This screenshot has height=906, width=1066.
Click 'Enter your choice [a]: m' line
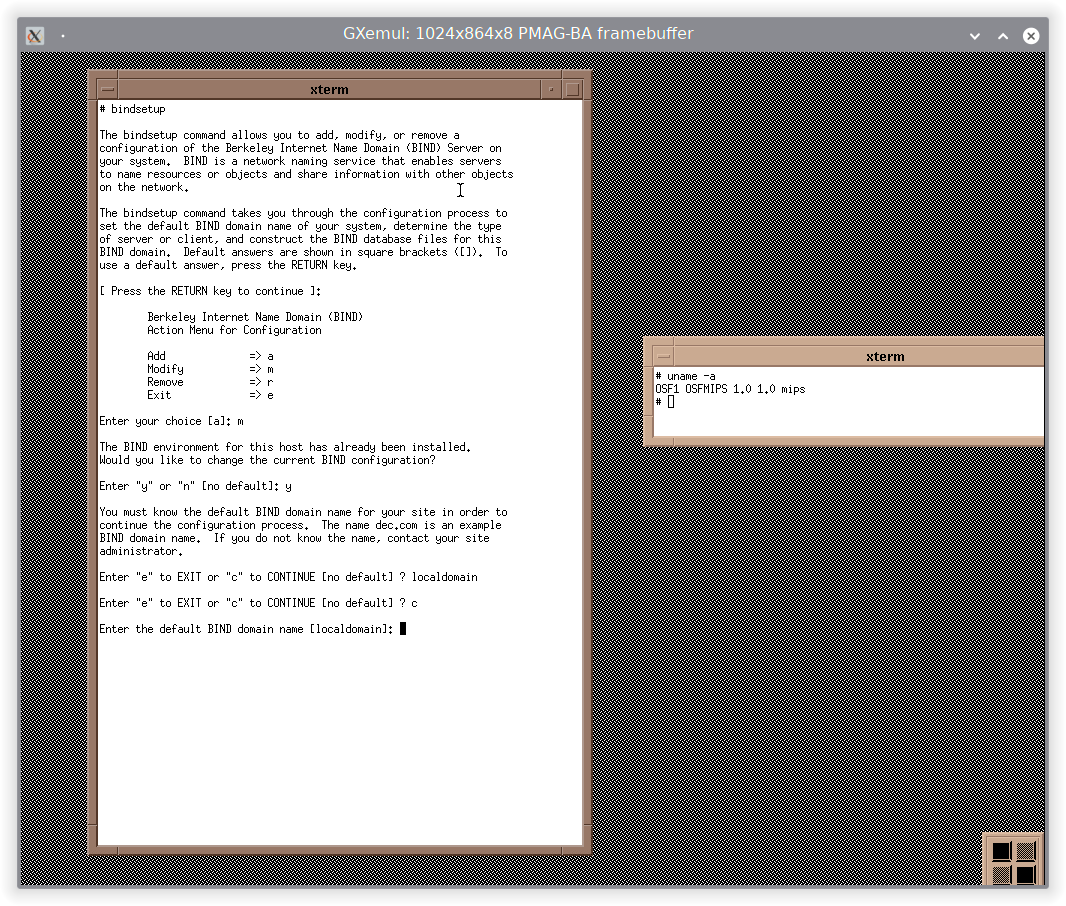(x=171, y=421)
